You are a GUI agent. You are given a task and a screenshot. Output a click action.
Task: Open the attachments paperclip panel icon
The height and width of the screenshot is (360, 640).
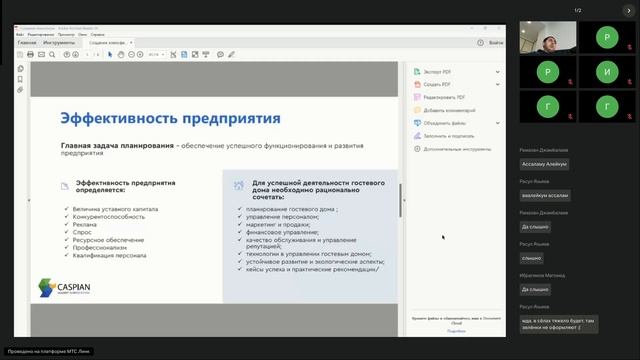[x=20, y=90]
